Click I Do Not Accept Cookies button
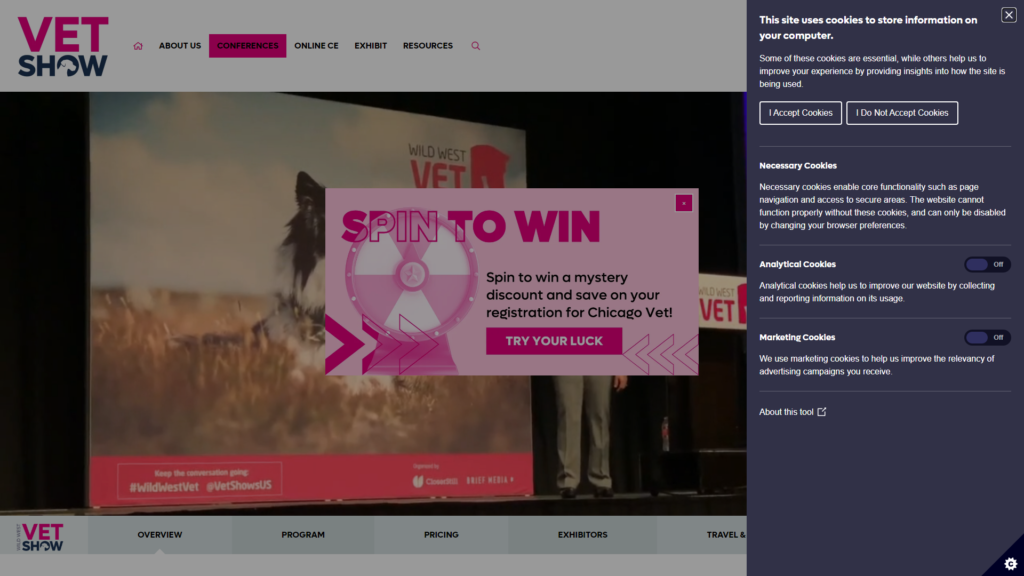Screen dimensions: 1024x576 (x=902, y=113)
